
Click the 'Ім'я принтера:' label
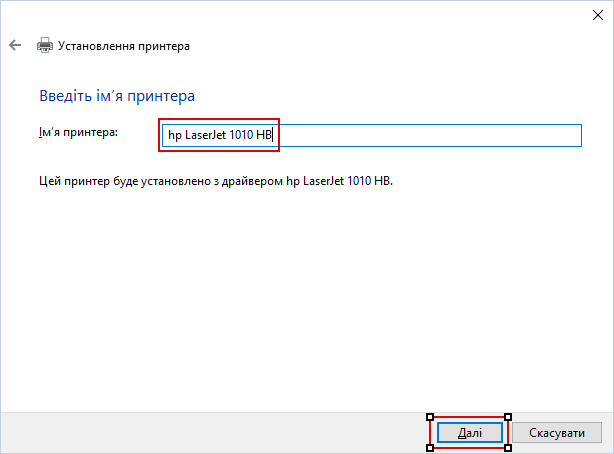[x=79, y=132]
